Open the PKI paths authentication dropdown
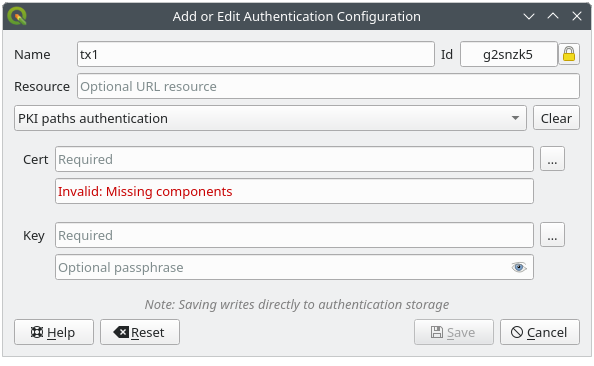Viewport: 594px width, 366px height. click(270, 118)
